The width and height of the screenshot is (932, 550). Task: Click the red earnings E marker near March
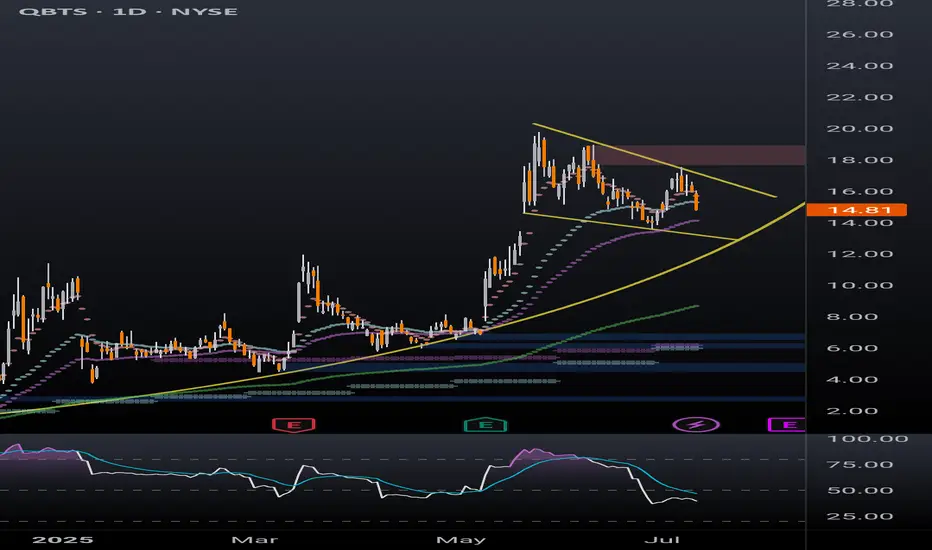294,425
